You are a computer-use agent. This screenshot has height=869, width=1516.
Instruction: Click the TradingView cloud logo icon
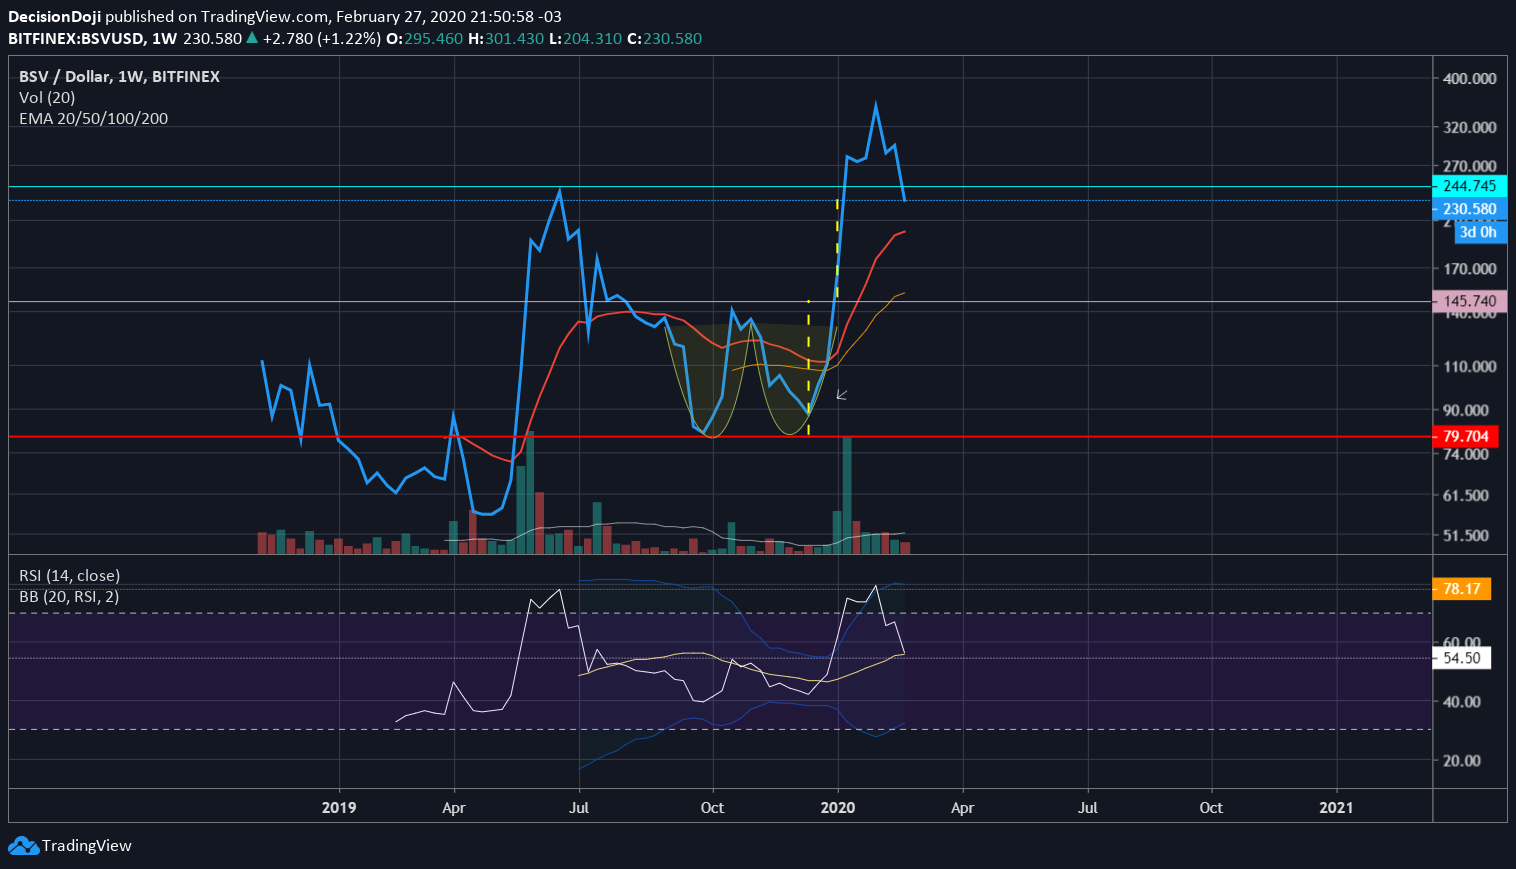(23, 846)
